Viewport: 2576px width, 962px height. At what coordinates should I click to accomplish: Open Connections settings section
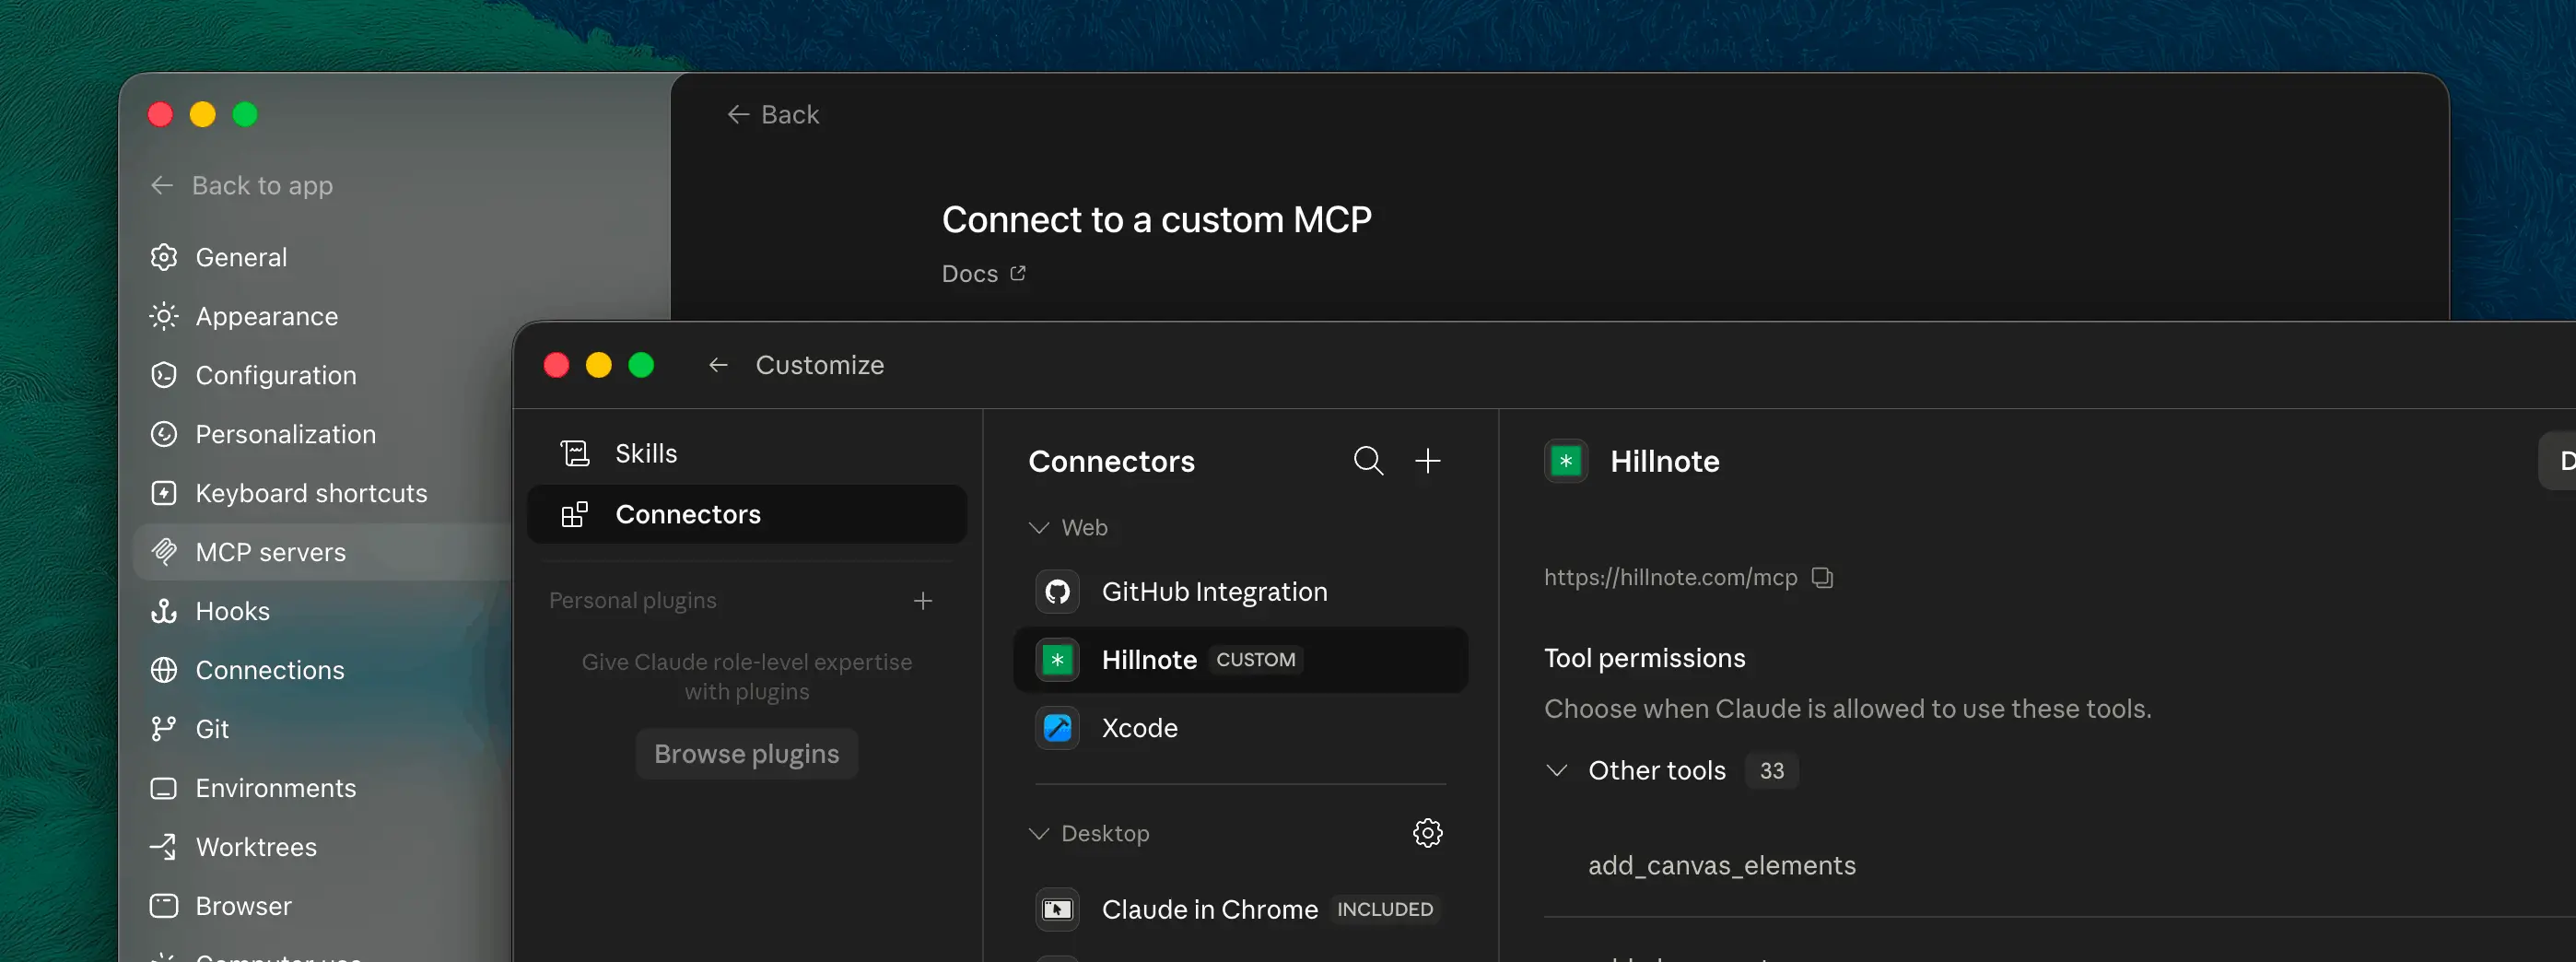269,670
